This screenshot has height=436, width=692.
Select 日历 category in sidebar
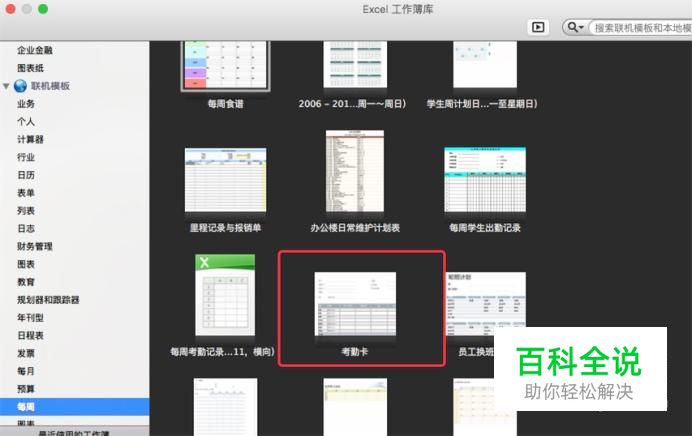pyautogui.click(x=26, y=175)
